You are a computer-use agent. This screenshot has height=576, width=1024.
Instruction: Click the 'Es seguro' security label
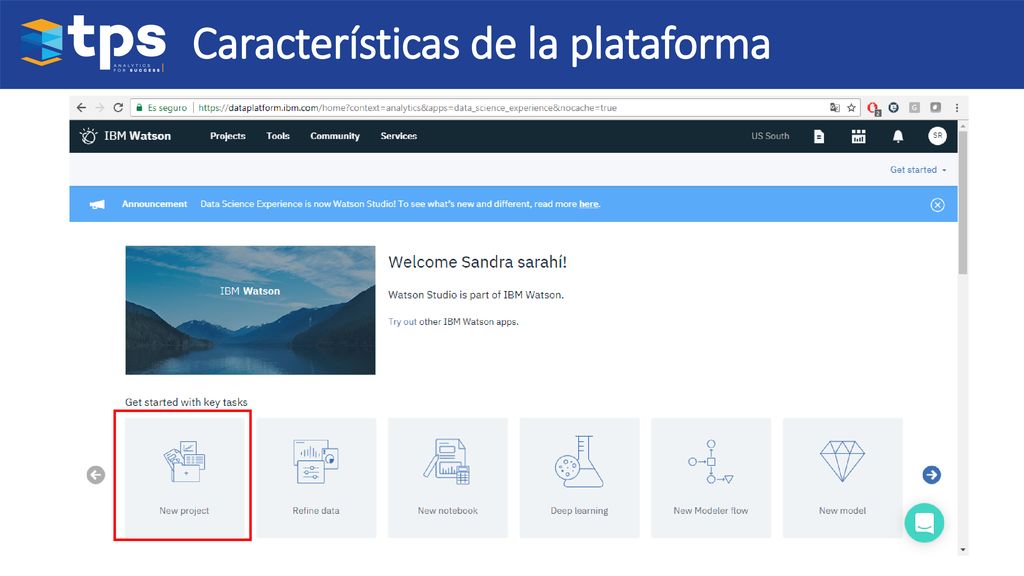click(x=167, y=108)
